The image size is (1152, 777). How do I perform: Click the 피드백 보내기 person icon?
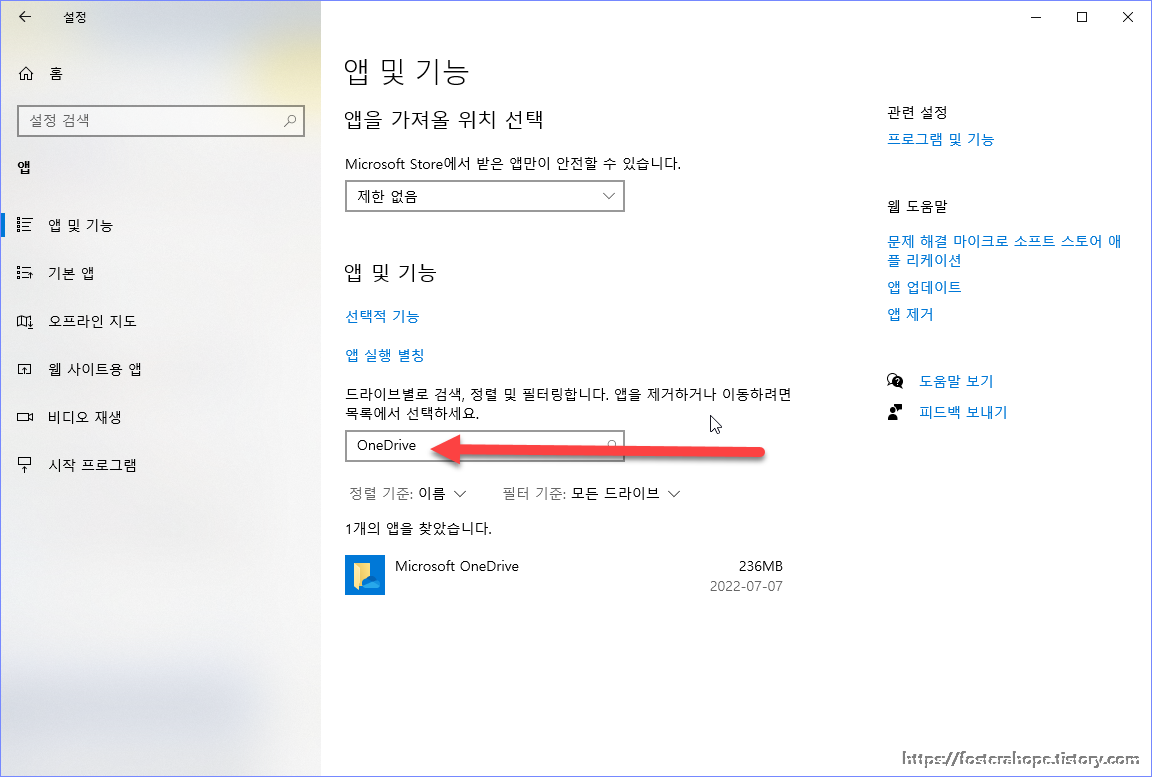click(x=895, y=412)
